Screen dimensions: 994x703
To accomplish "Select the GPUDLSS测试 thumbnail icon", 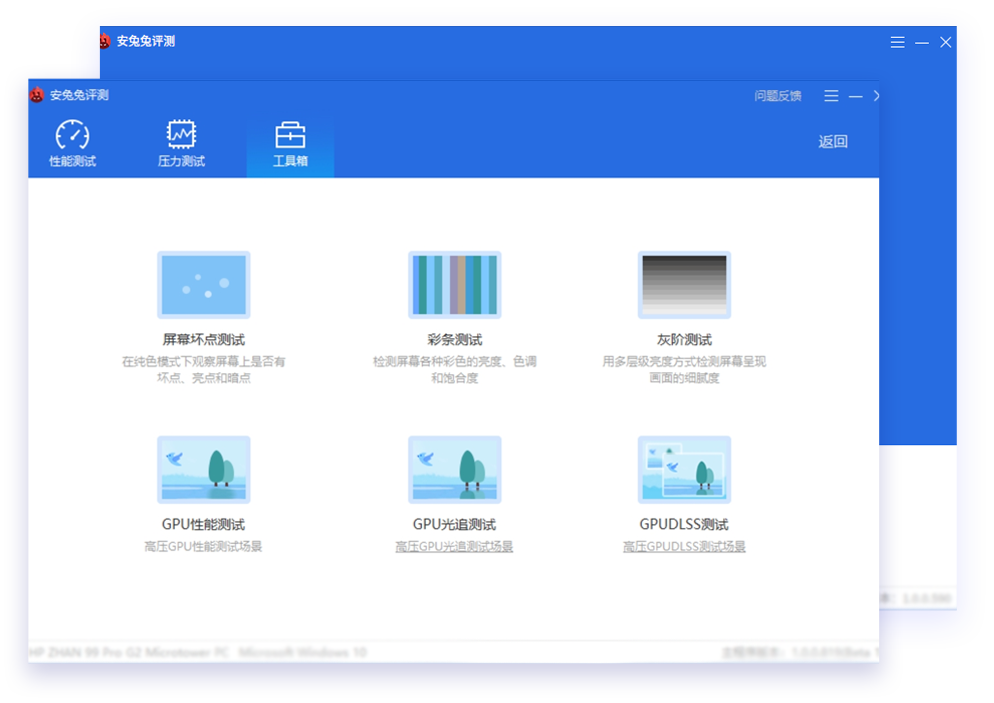I will [x=684, y=469].
